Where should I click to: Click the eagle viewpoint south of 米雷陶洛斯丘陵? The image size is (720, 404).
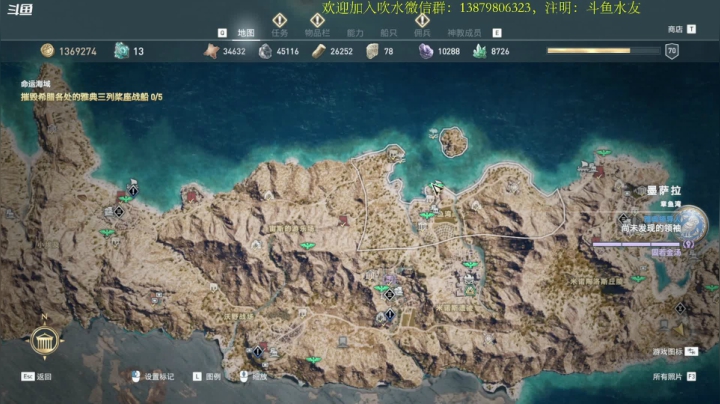[638, 279]
